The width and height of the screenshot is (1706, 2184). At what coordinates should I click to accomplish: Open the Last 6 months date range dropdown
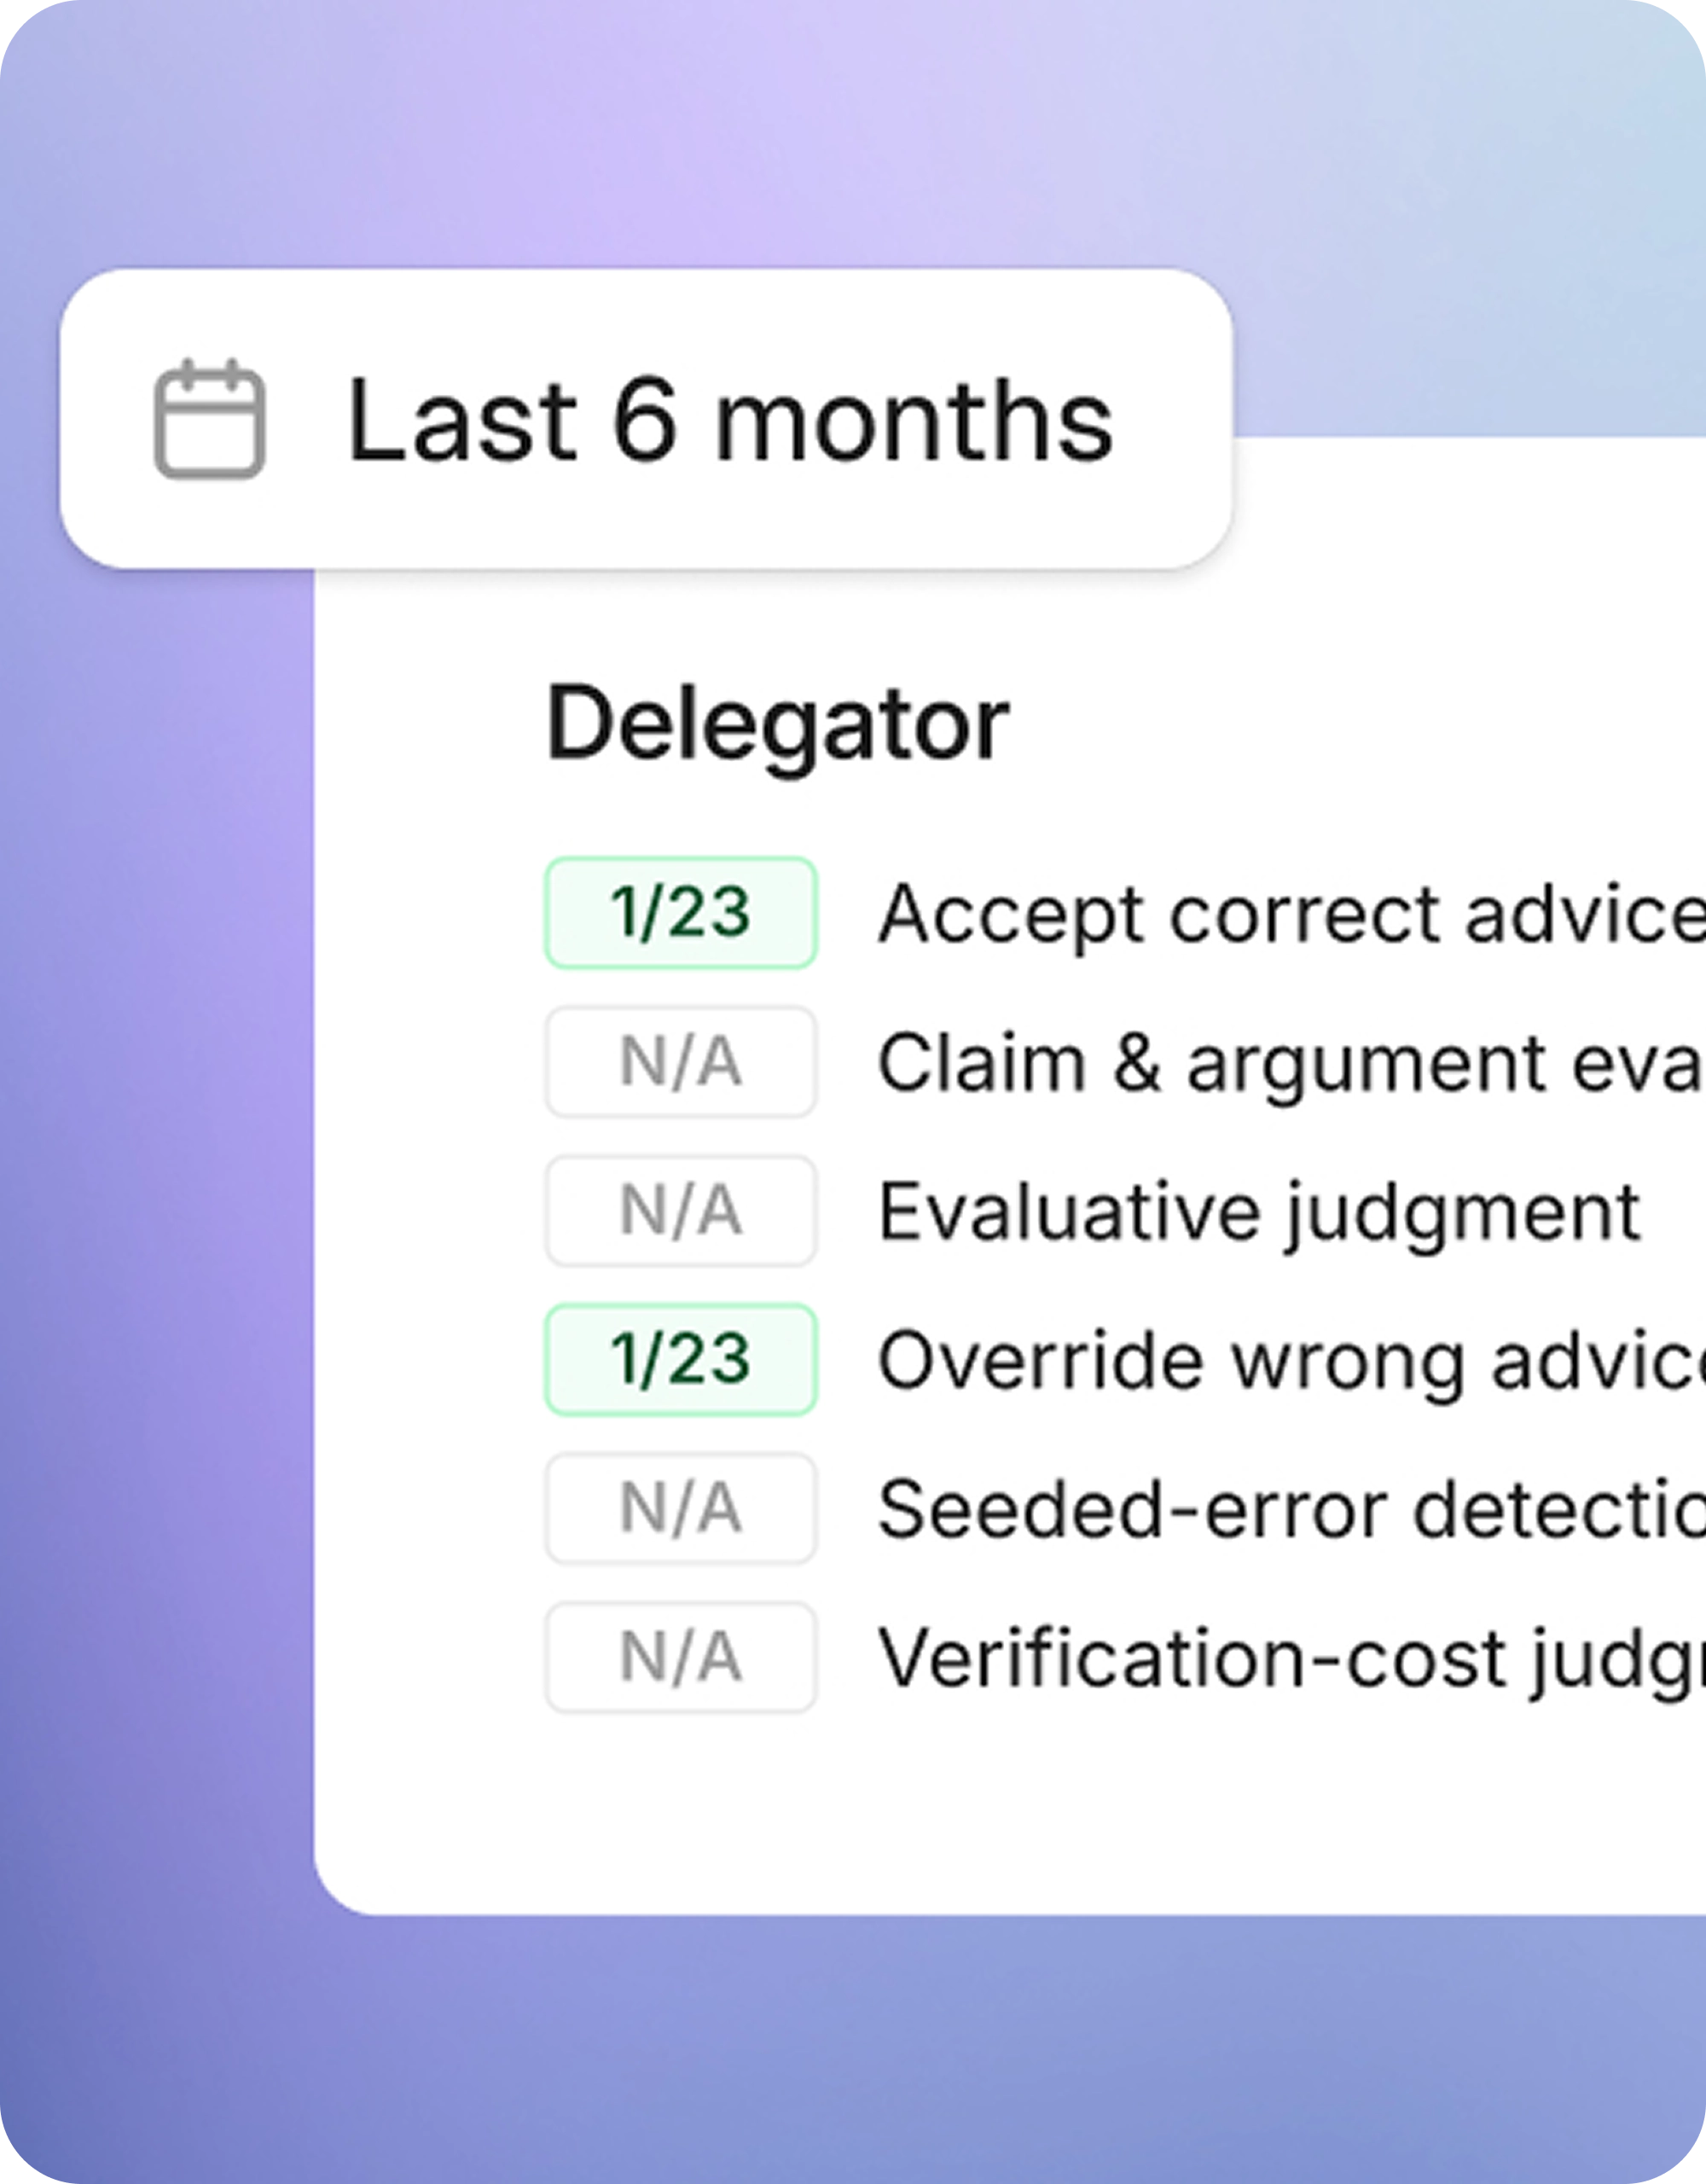646,418
